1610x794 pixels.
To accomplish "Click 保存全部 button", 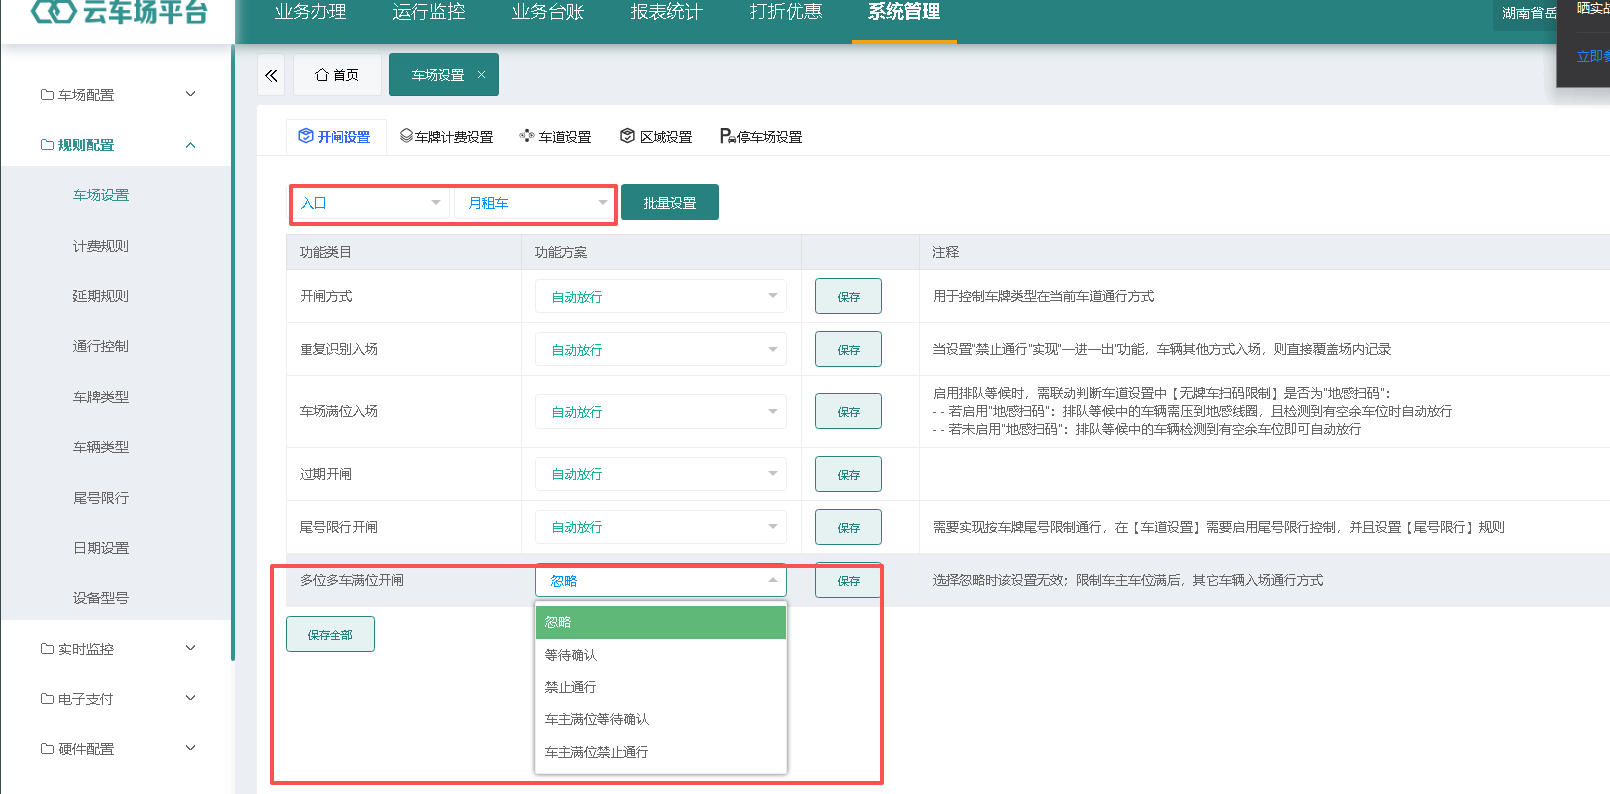I will tap(330, 635).
